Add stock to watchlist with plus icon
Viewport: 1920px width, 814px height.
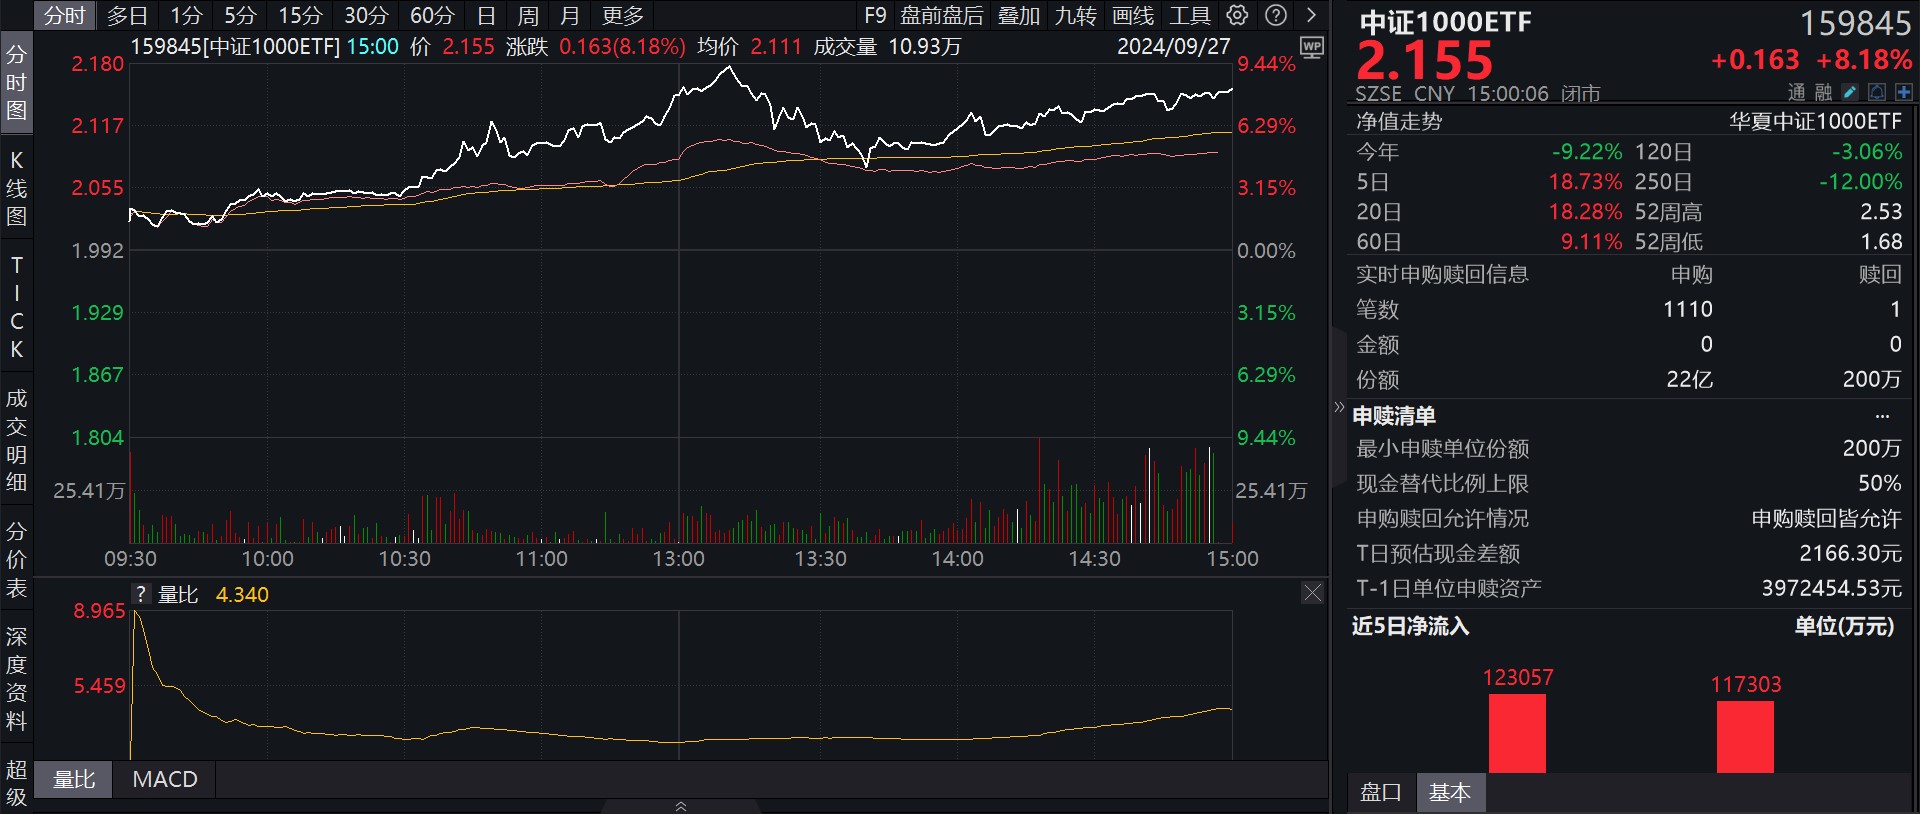click(1903, 92)
